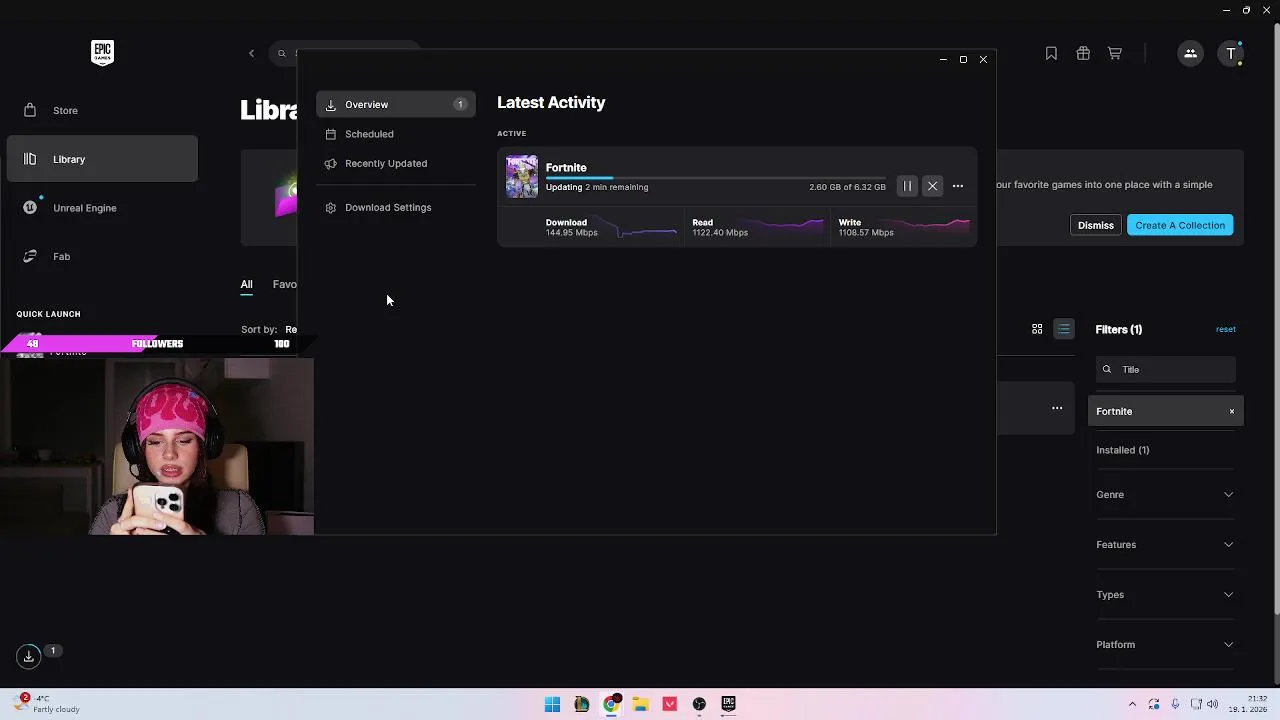Open the gift rewards icon
This screenshot has height=720, width=1280.
[x=1083, y=53]
